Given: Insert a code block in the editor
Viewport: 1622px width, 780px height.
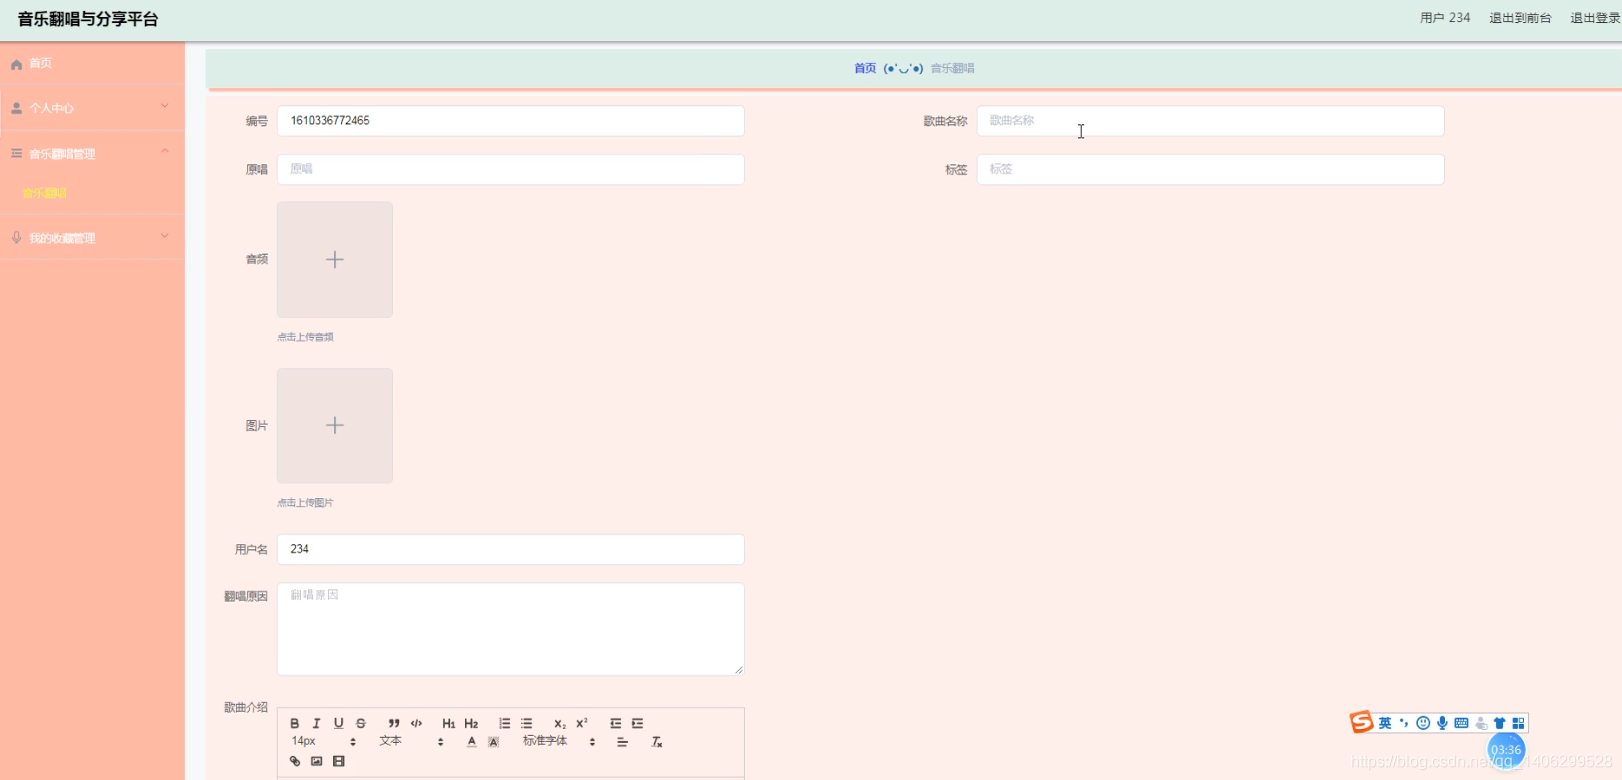Looking at the screenshot, I should [x=417, y=723].
